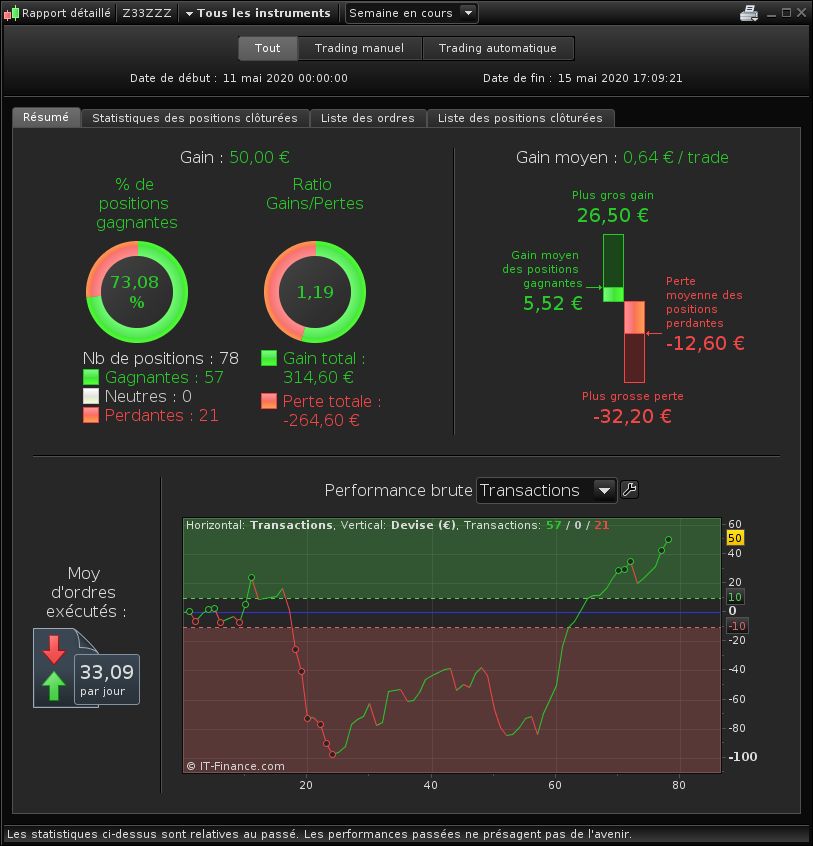Click the green Gagnantes legend square
The width and height of the screenshot is (813, 846).
[91, 377]
